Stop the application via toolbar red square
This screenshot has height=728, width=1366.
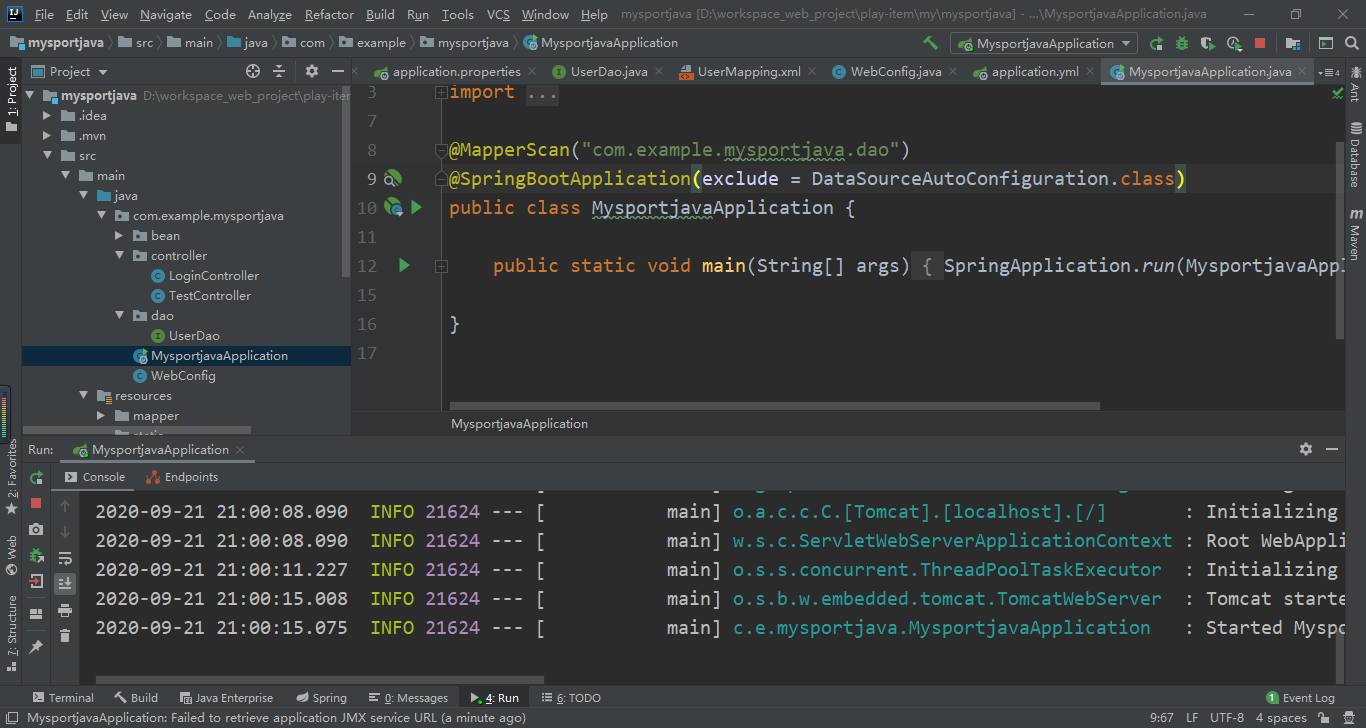click(x=1260, y=43)
